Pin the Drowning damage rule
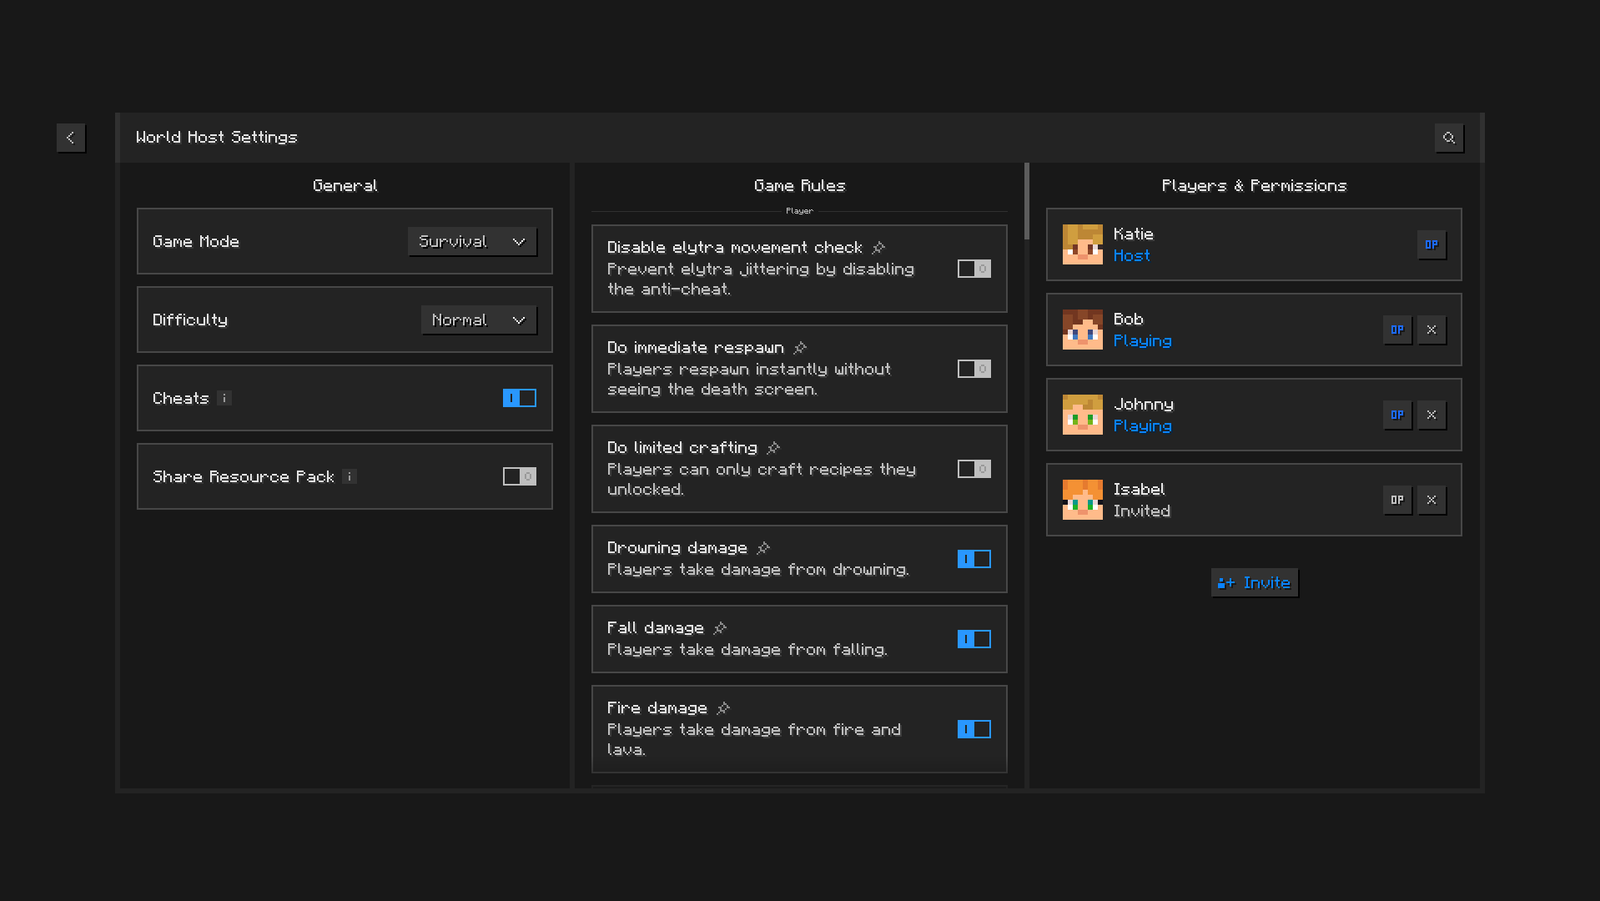Image resolution: width=1600 pixels, height=901 pixels. pos(764,548)
